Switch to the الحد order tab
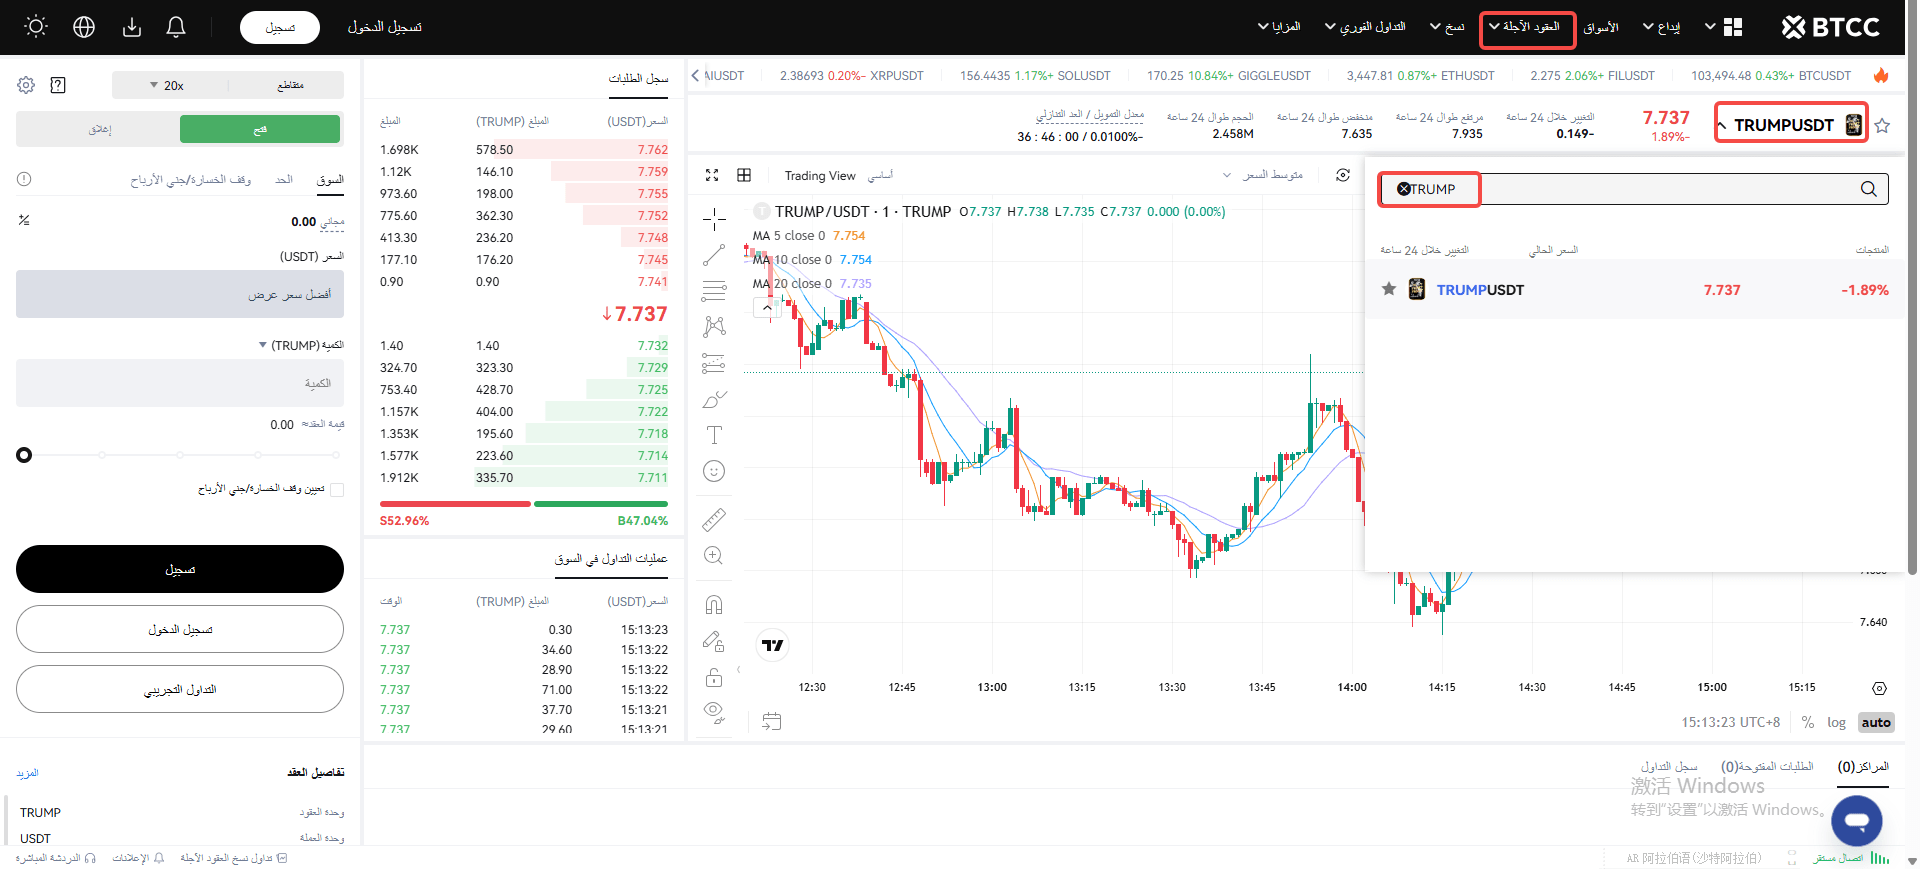 click(x=284, y=180)
